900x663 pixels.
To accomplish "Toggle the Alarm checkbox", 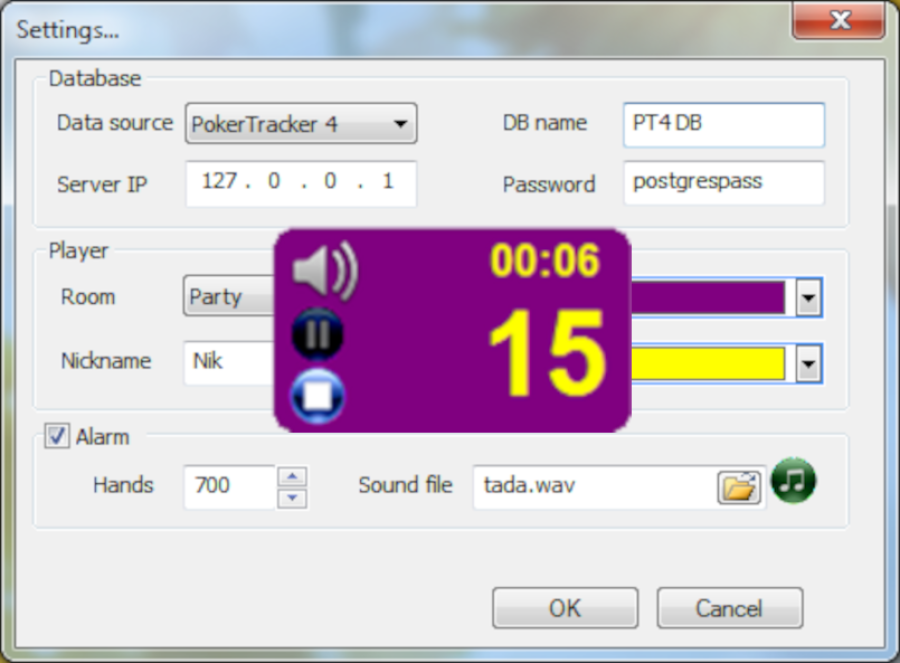I will (57, 437).
